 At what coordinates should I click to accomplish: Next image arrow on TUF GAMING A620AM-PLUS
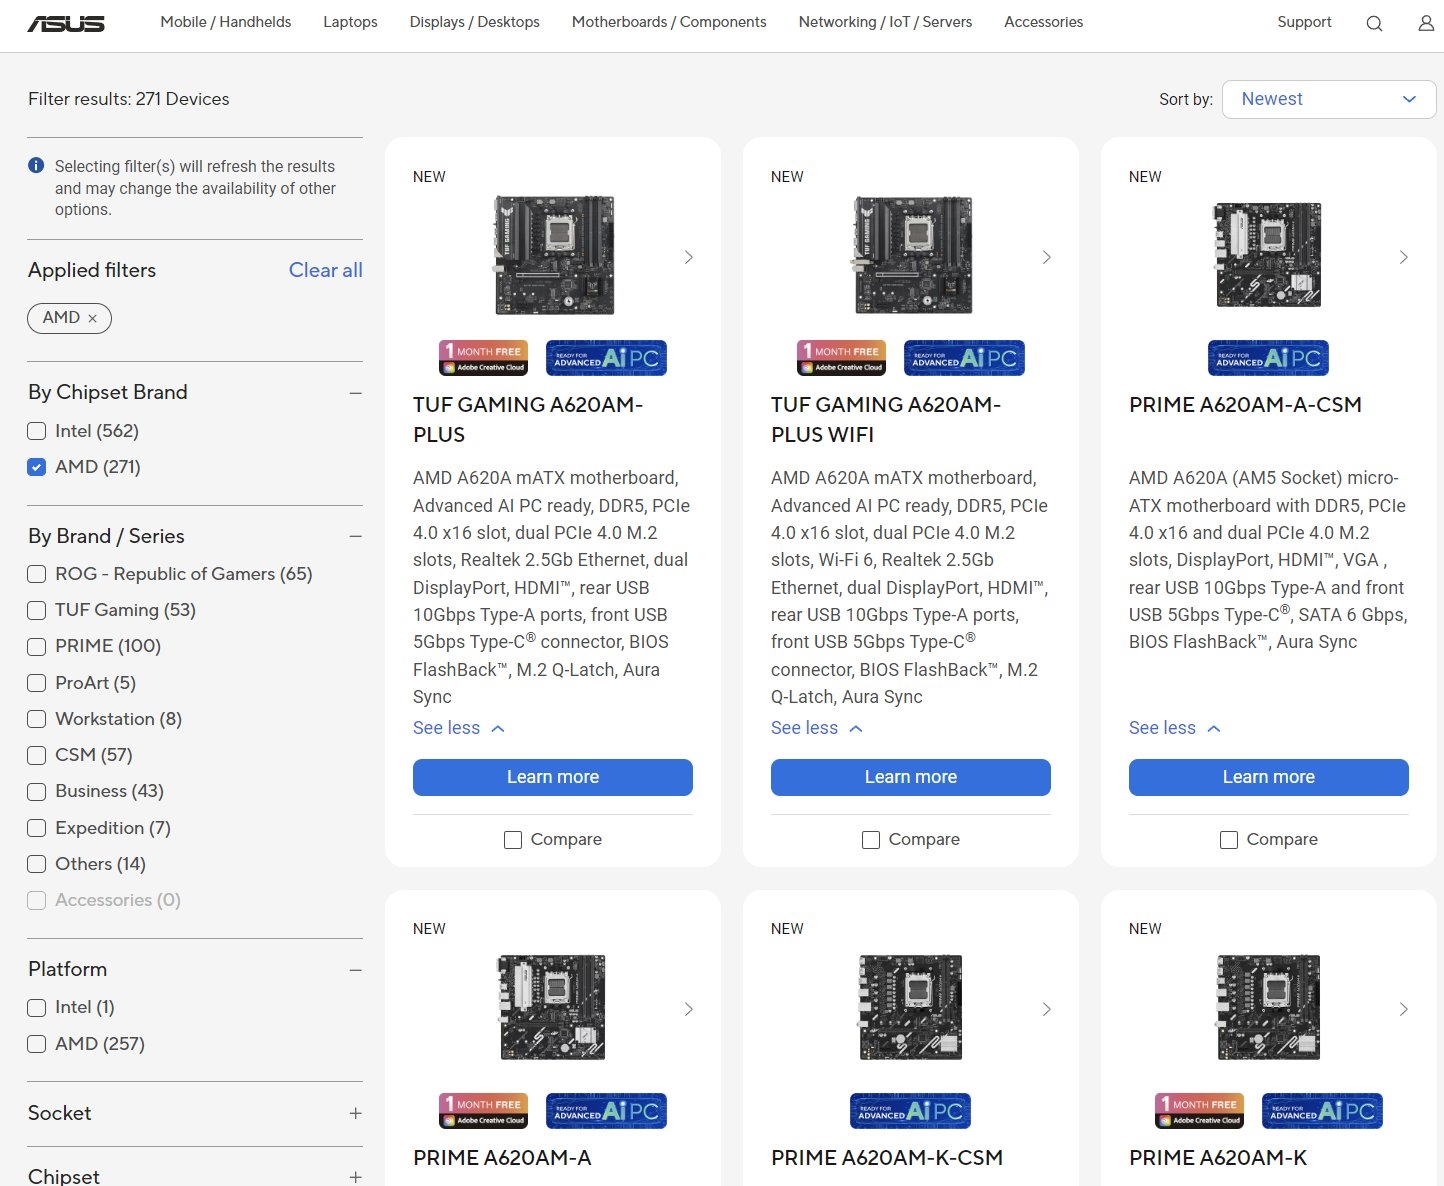[x=688, y=257]
